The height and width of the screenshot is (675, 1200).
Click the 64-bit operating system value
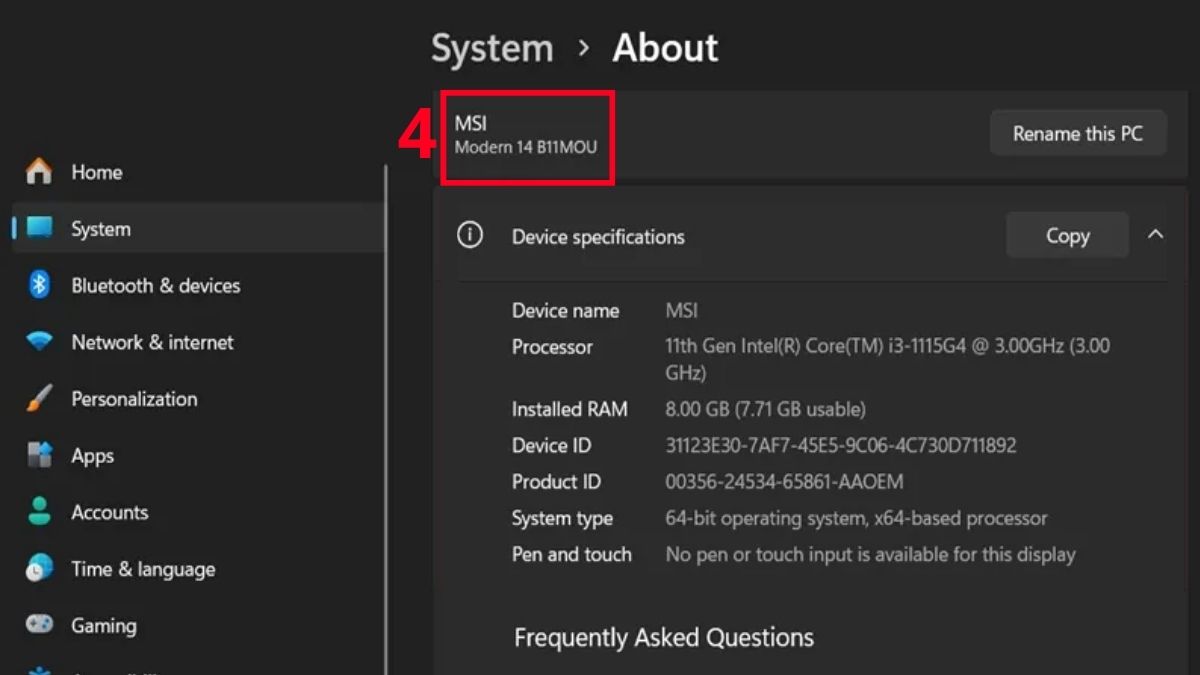(856, 518)
